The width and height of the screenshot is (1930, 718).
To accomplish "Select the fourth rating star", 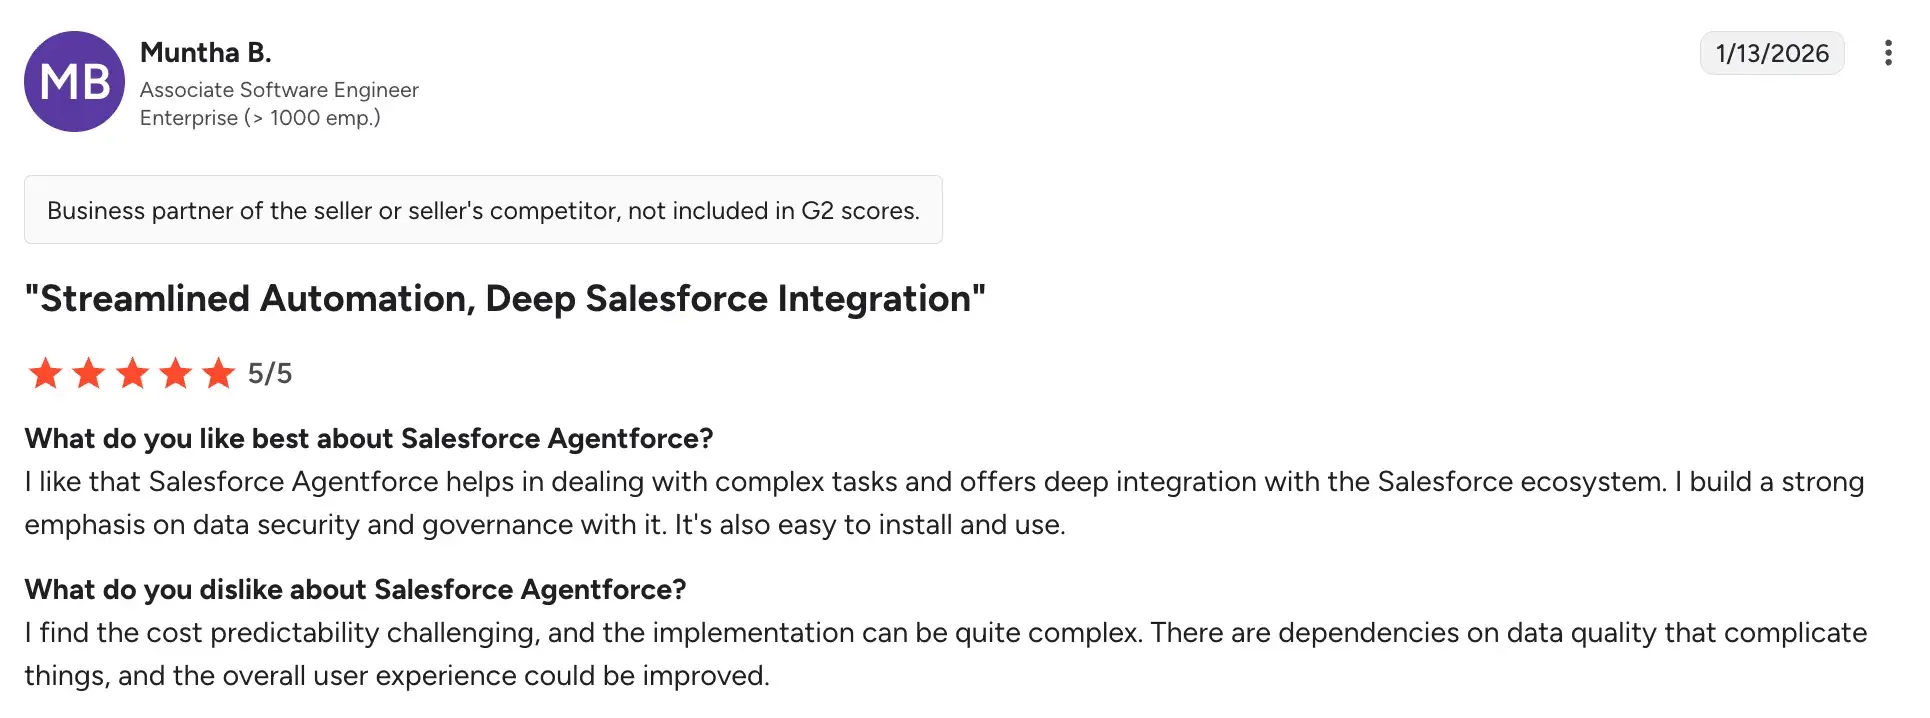I will click(x=175, y=374).
